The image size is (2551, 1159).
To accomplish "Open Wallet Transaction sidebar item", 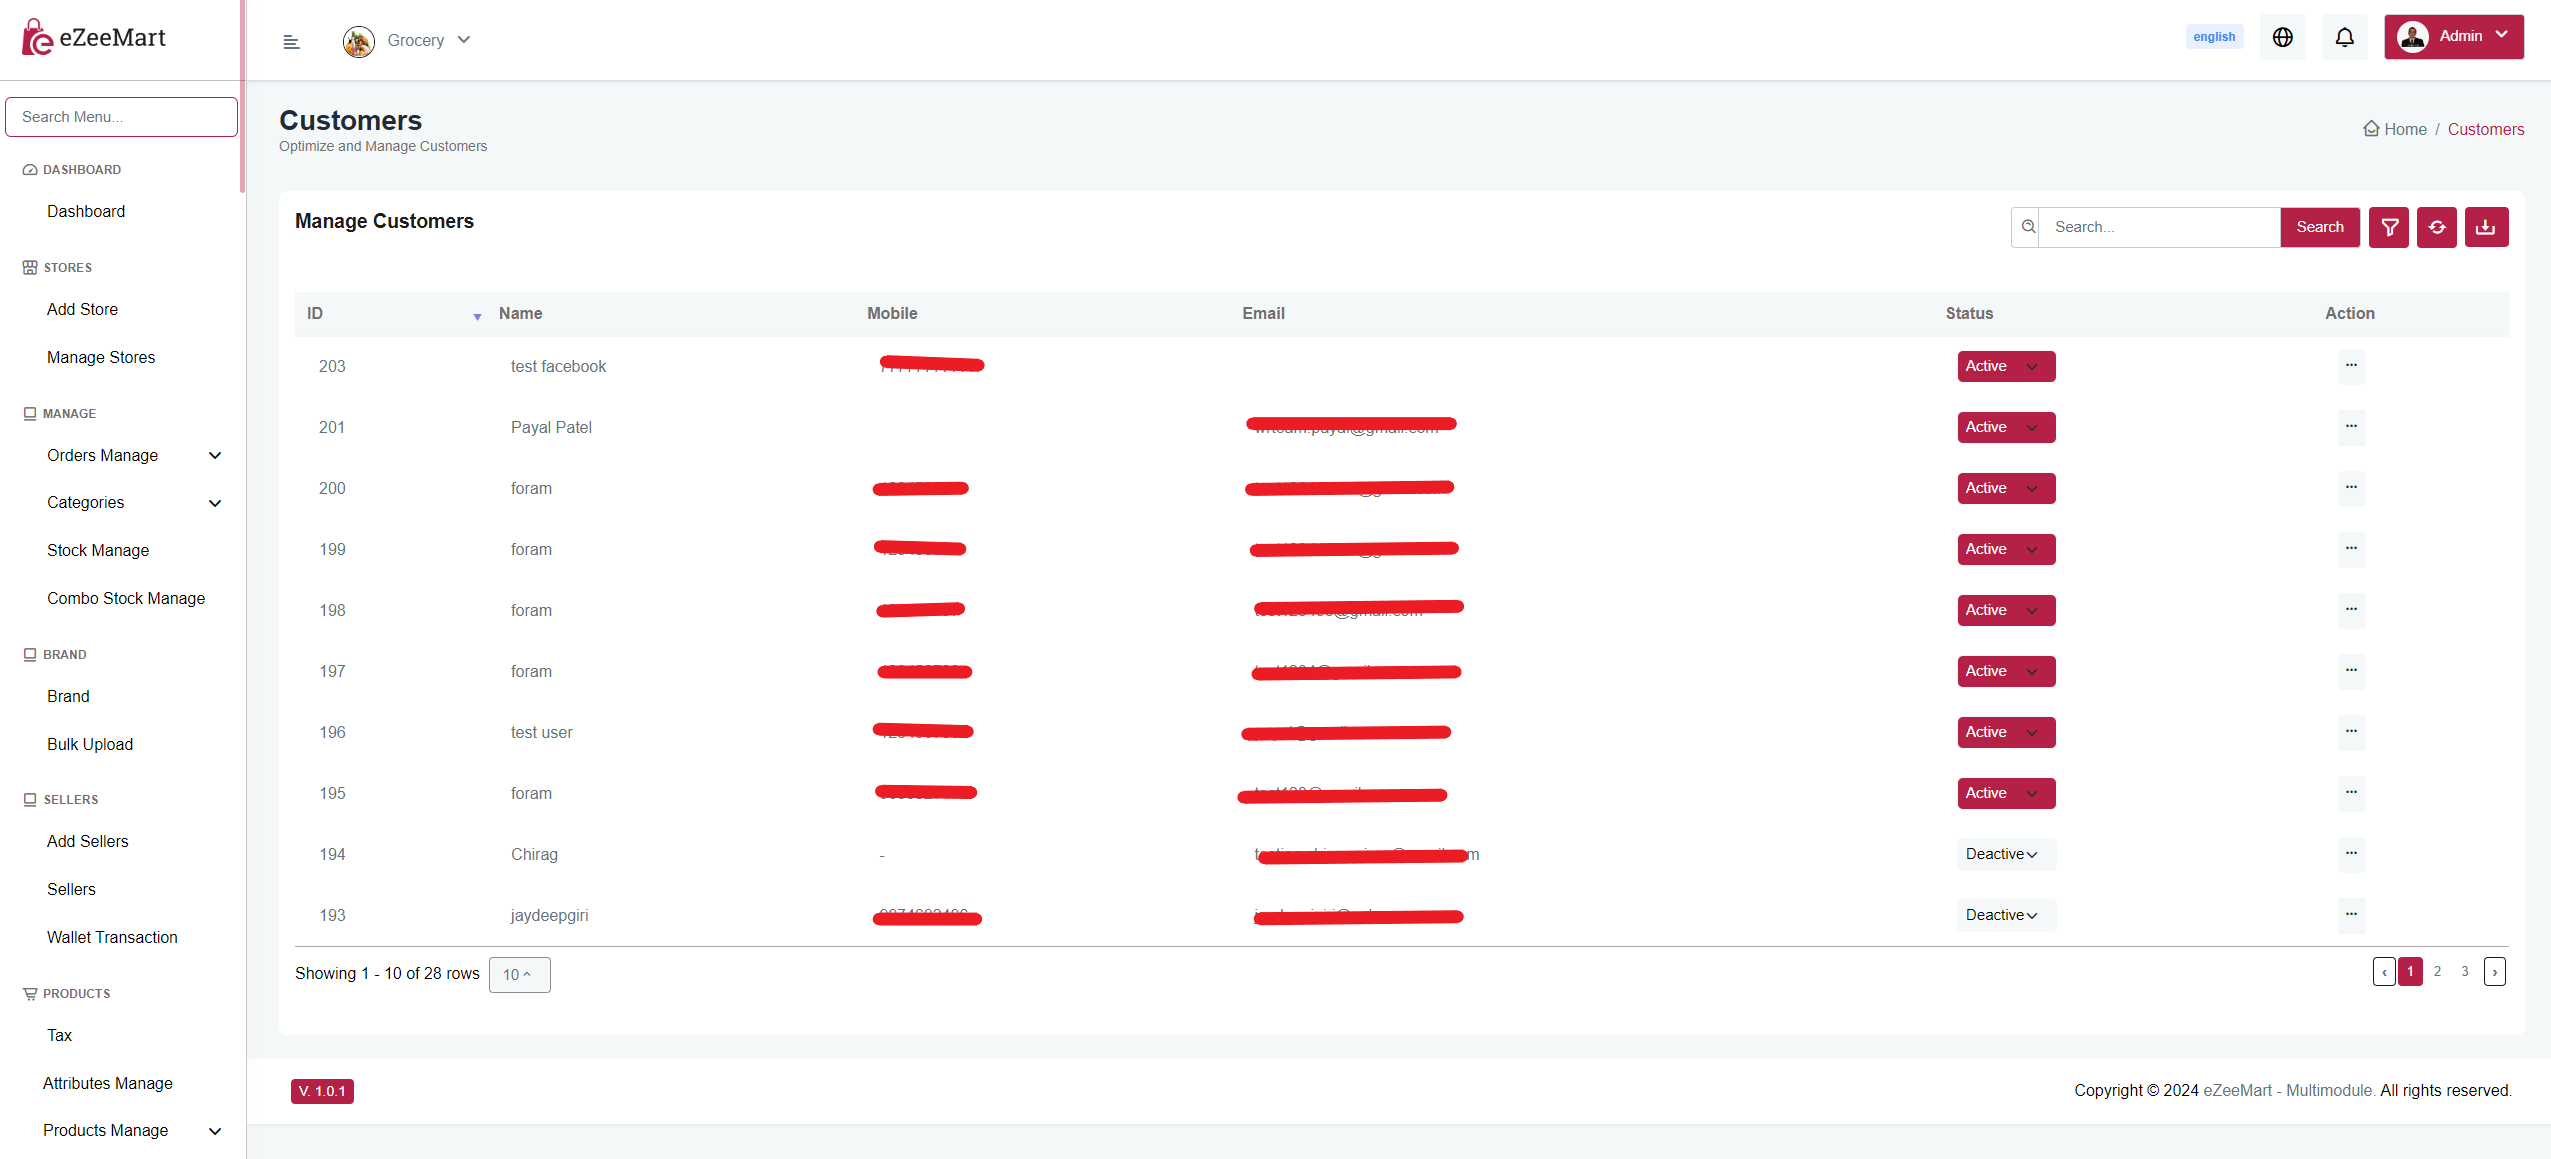I will [x=112, y=937].
